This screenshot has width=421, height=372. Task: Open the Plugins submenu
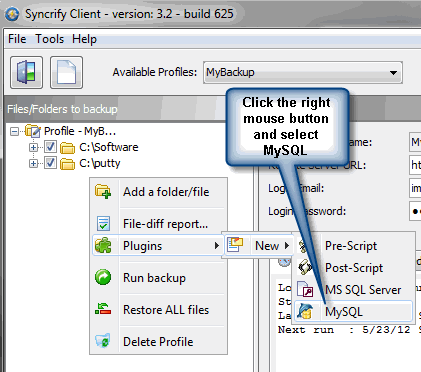pyautogui.click(x=157, y=246)
